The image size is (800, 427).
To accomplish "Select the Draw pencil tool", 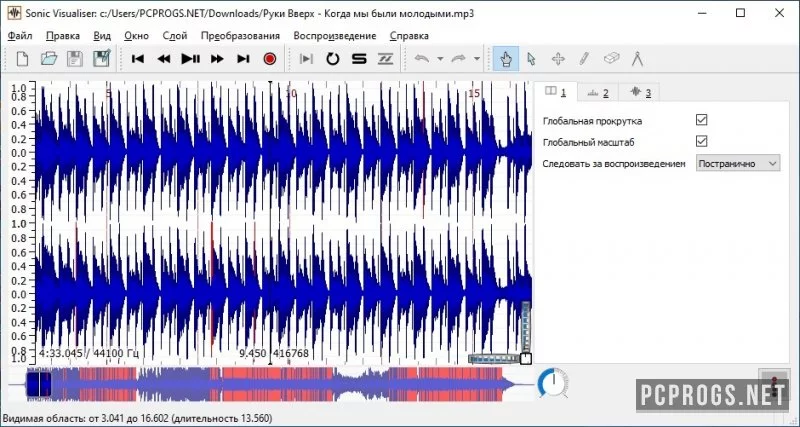I will pos(584,59).
